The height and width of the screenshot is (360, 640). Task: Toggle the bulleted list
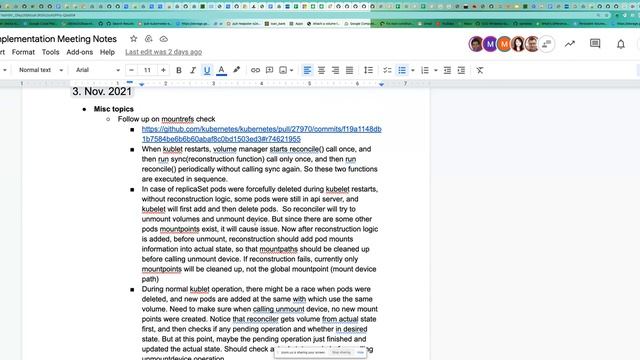click(x=402, y=70)
